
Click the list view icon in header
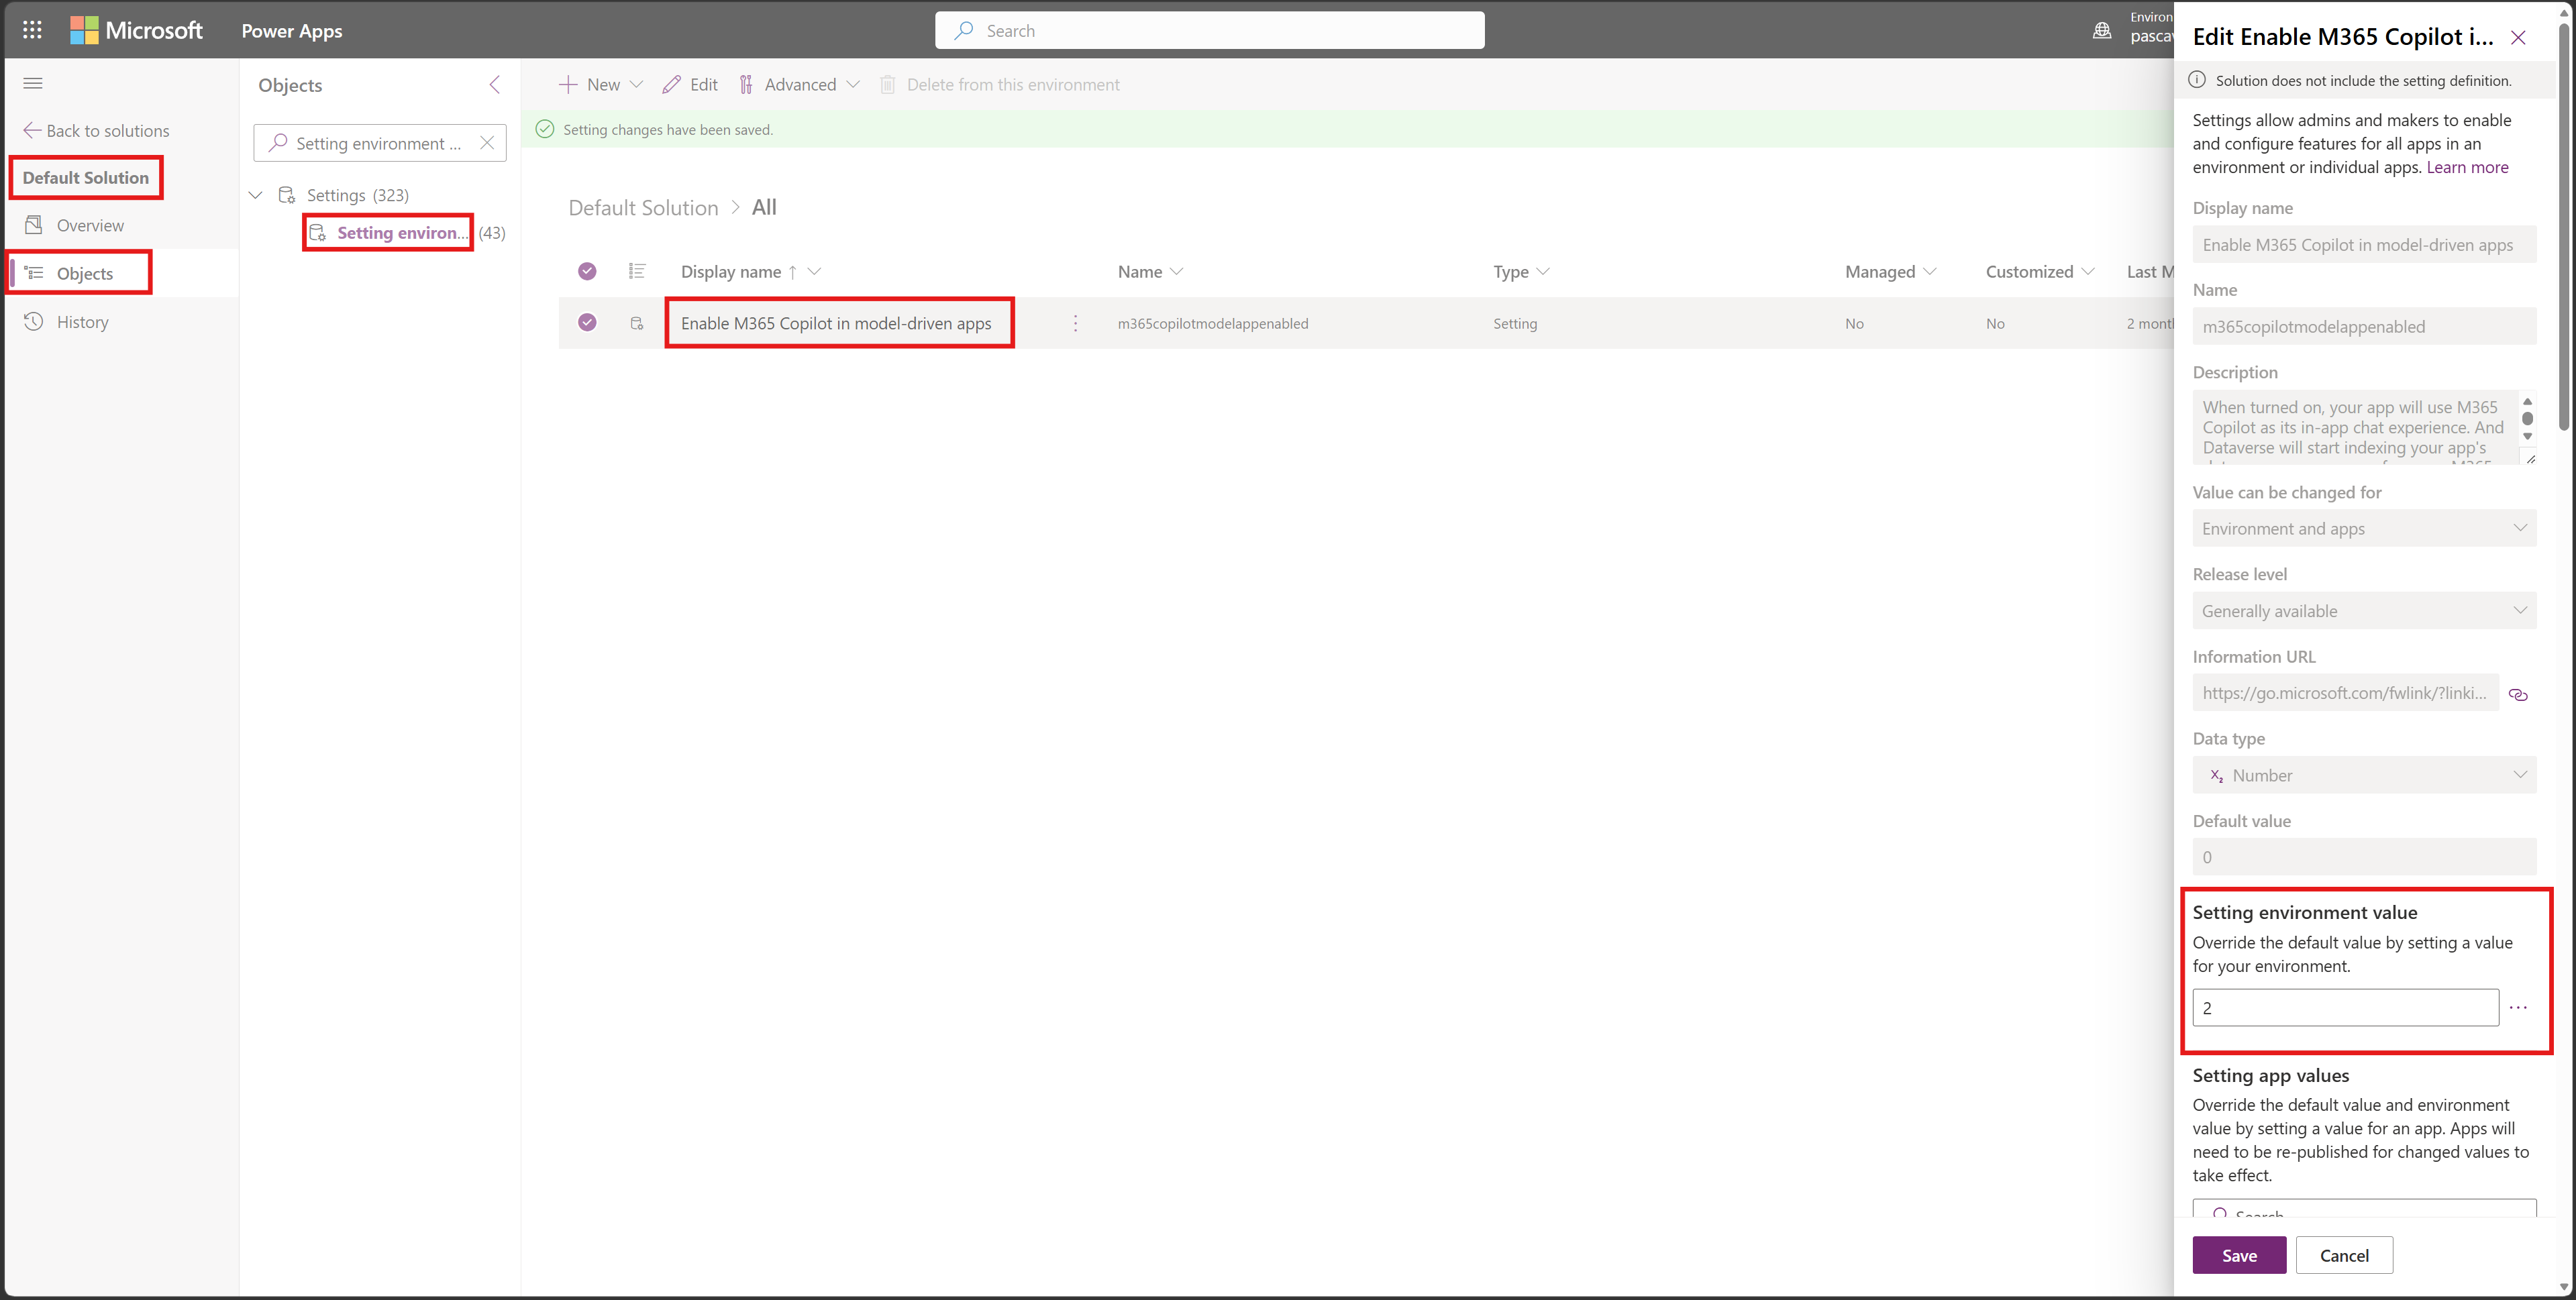pyautogui.click(x=637, y=271)
